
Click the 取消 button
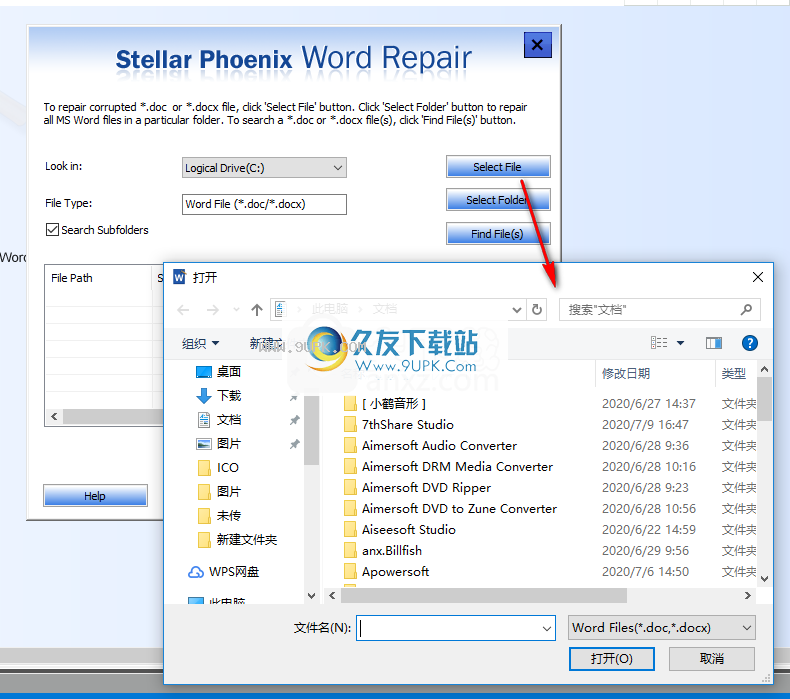pos(712,659)
